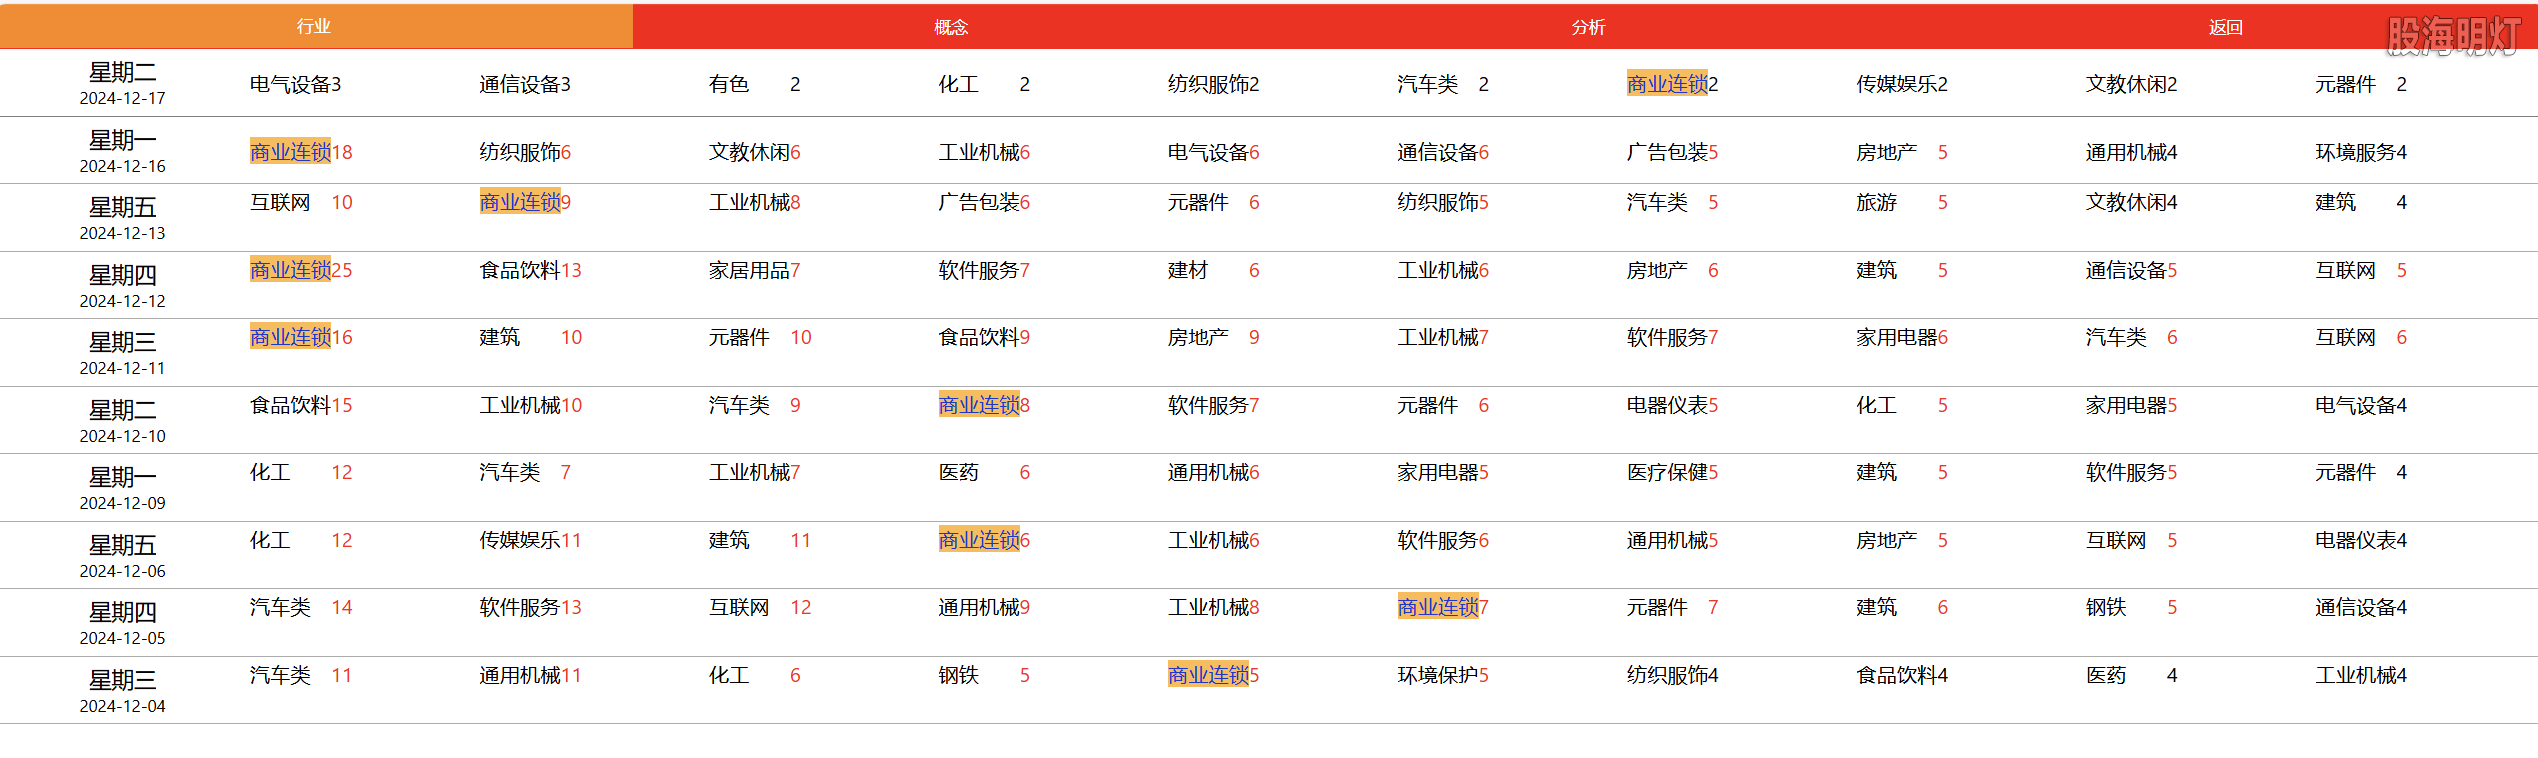The image size is (2538, 758).
Task: Click 建筑 11 in 2024-12-06 row
Action: coord(760,540)
